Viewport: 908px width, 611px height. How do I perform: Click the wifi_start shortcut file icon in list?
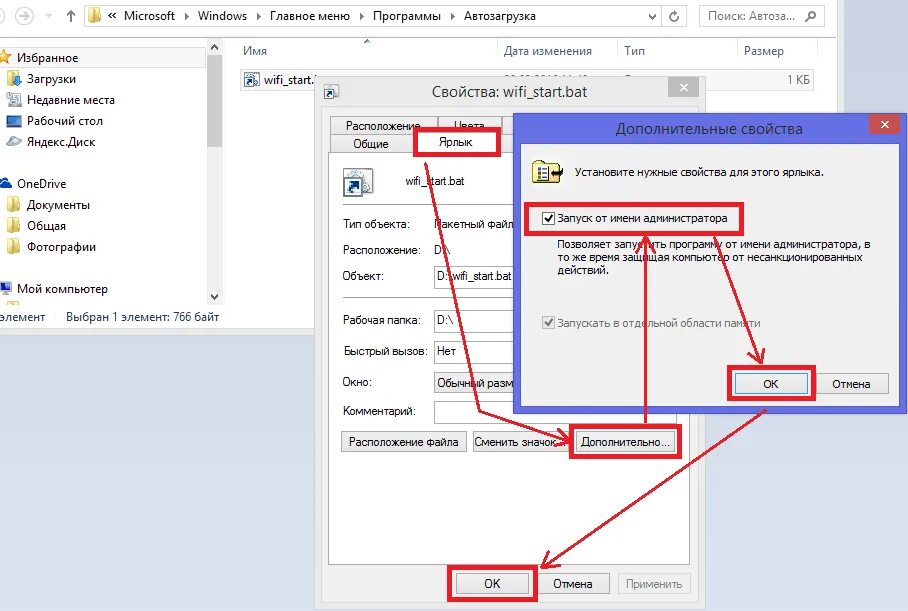(x=251, y=79)
